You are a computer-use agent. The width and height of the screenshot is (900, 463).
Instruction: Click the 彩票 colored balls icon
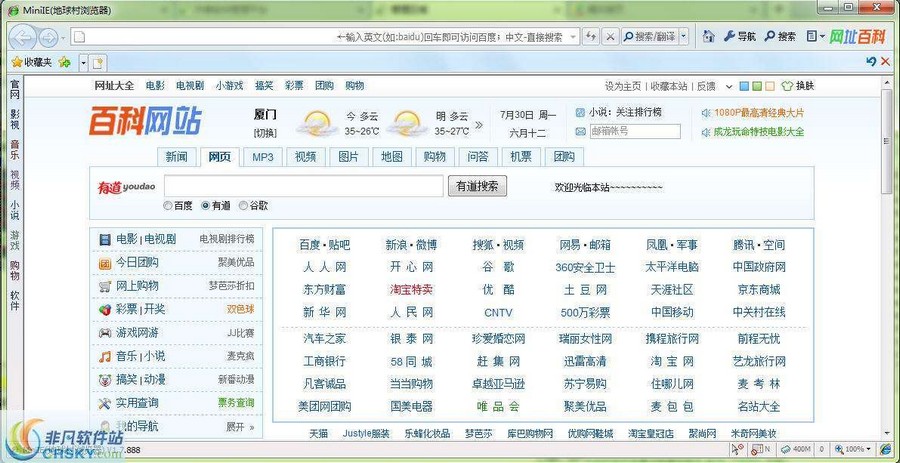104,310
